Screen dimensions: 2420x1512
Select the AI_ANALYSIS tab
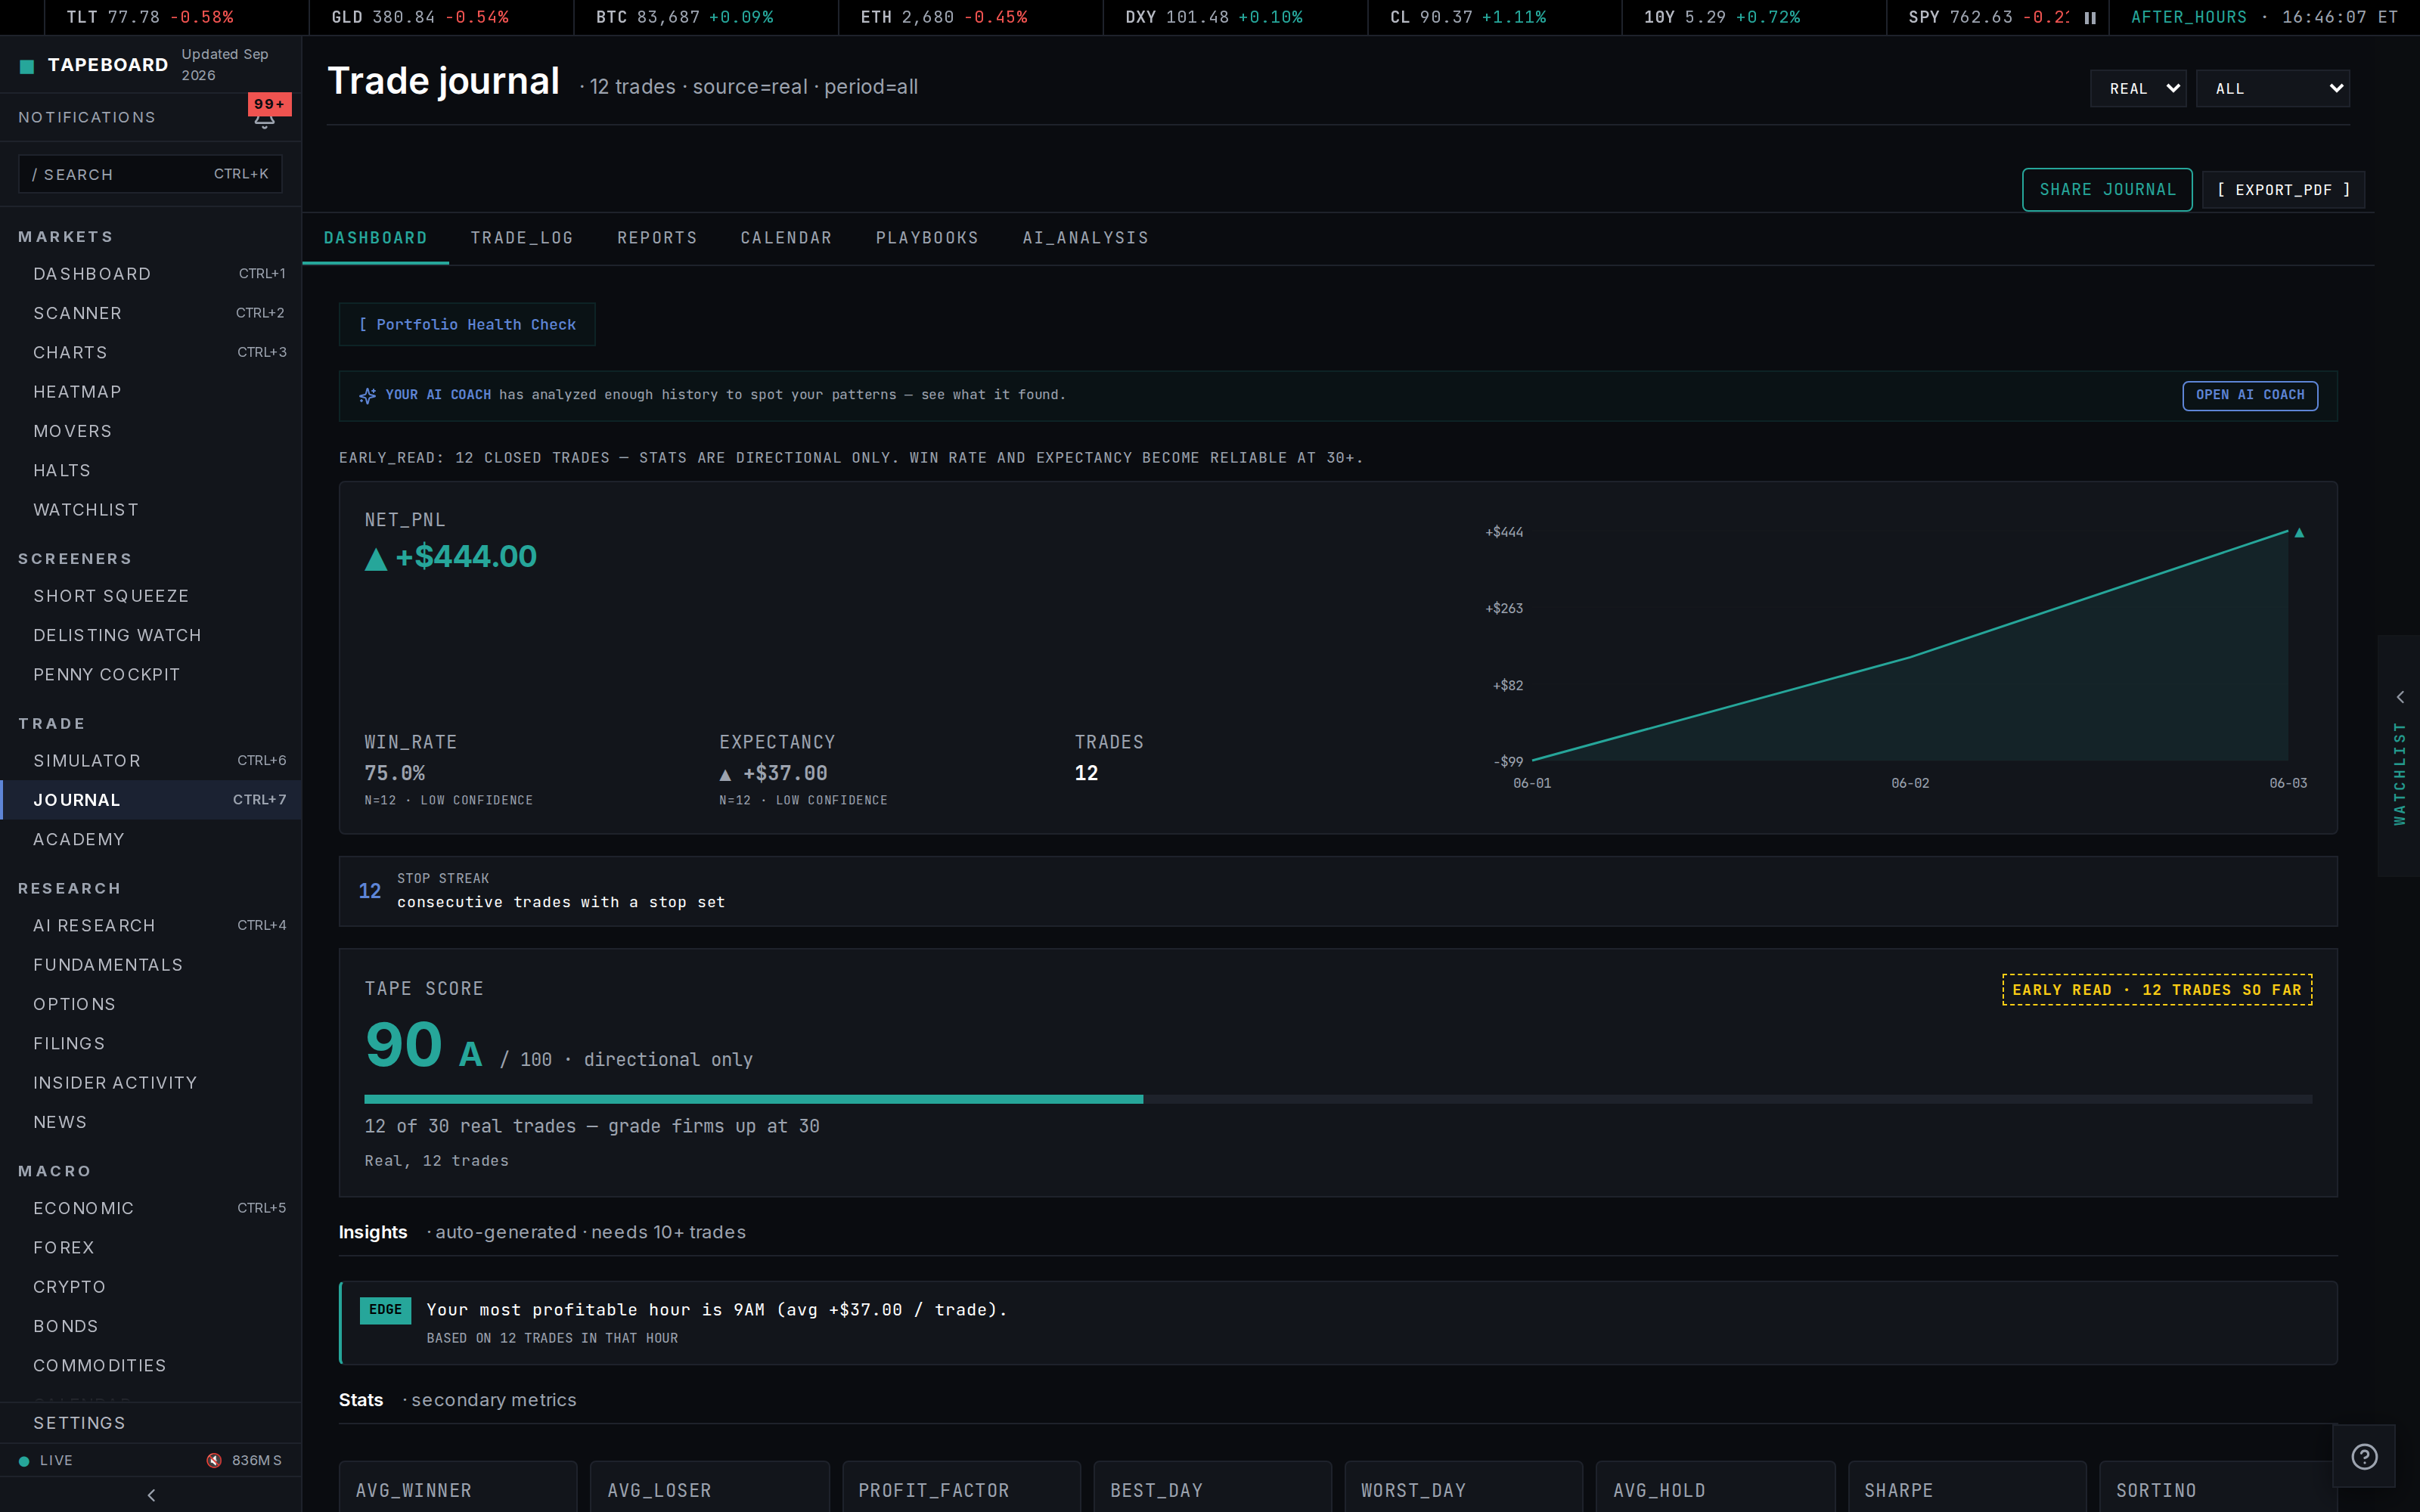(x=1085, y=238)
